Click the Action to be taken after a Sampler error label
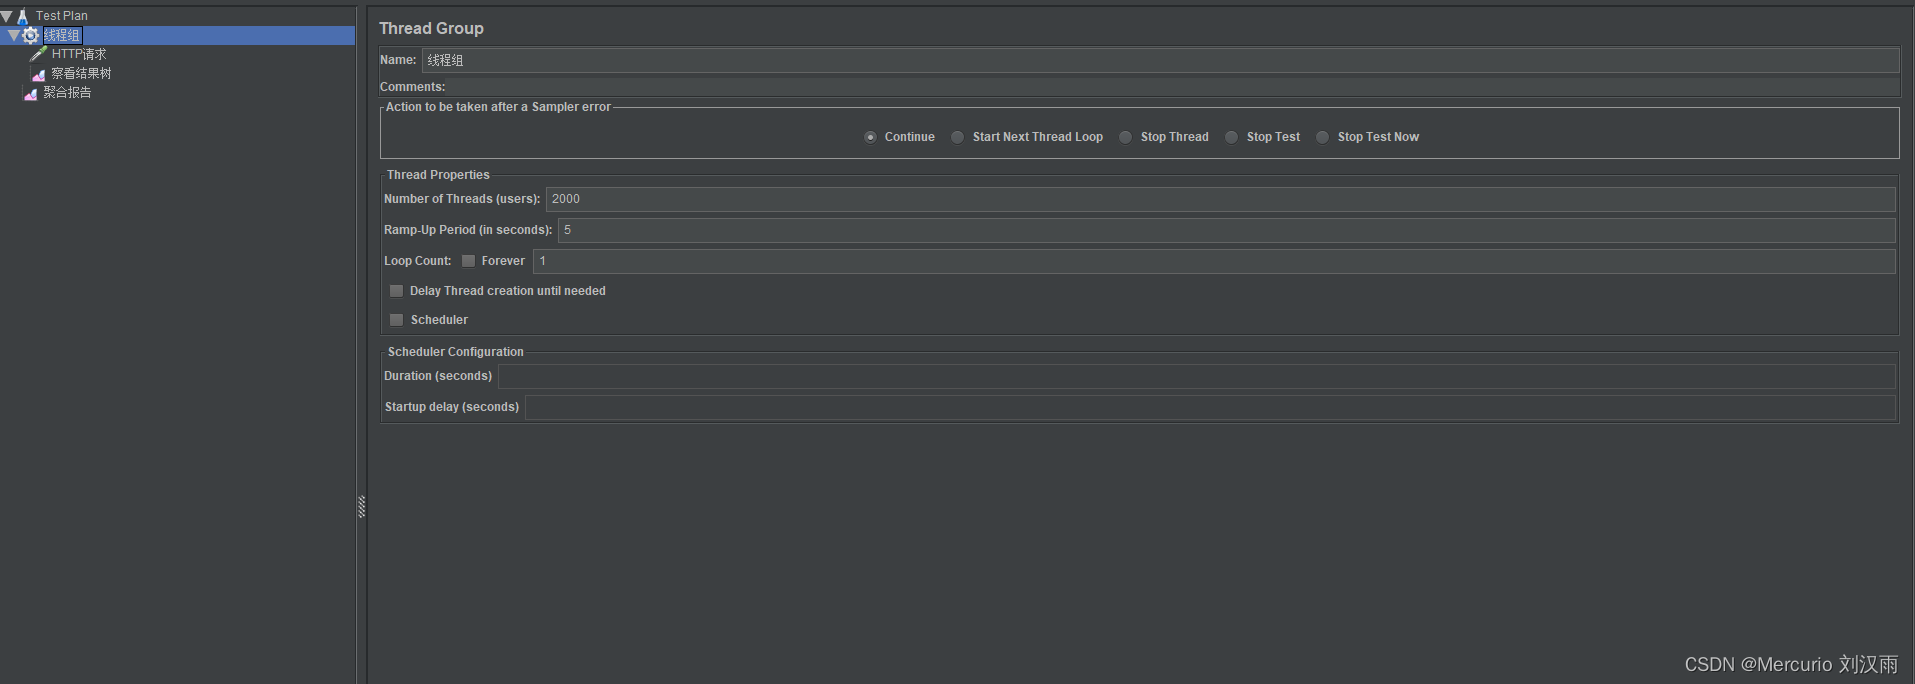Viewport: 1915px width, 684px height. [x=498, y=107]
